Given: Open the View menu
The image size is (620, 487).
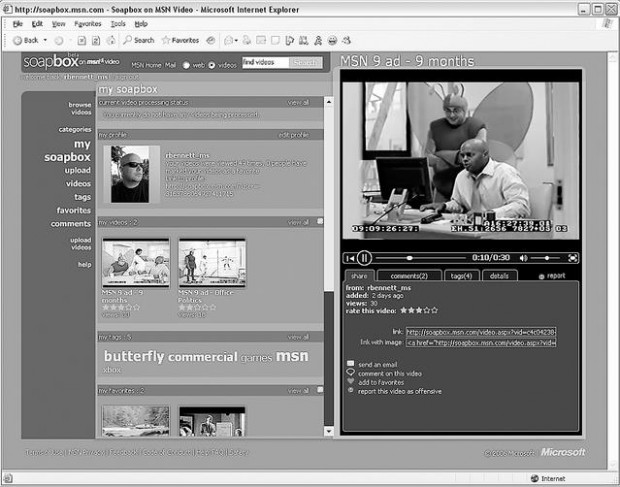Looking at the screenshot, I should click(59, 24).
